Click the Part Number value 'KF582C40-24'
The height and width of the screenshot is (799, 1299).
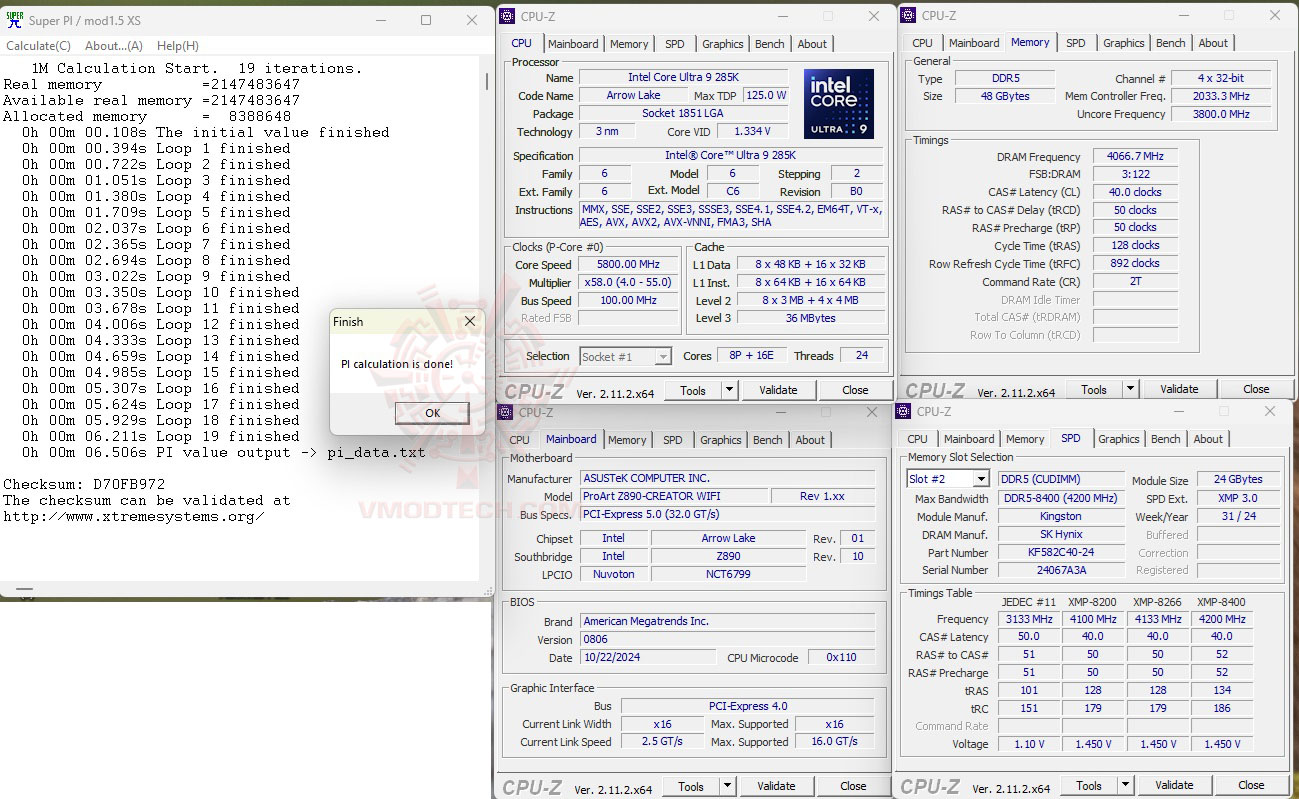click(1061, 552)
